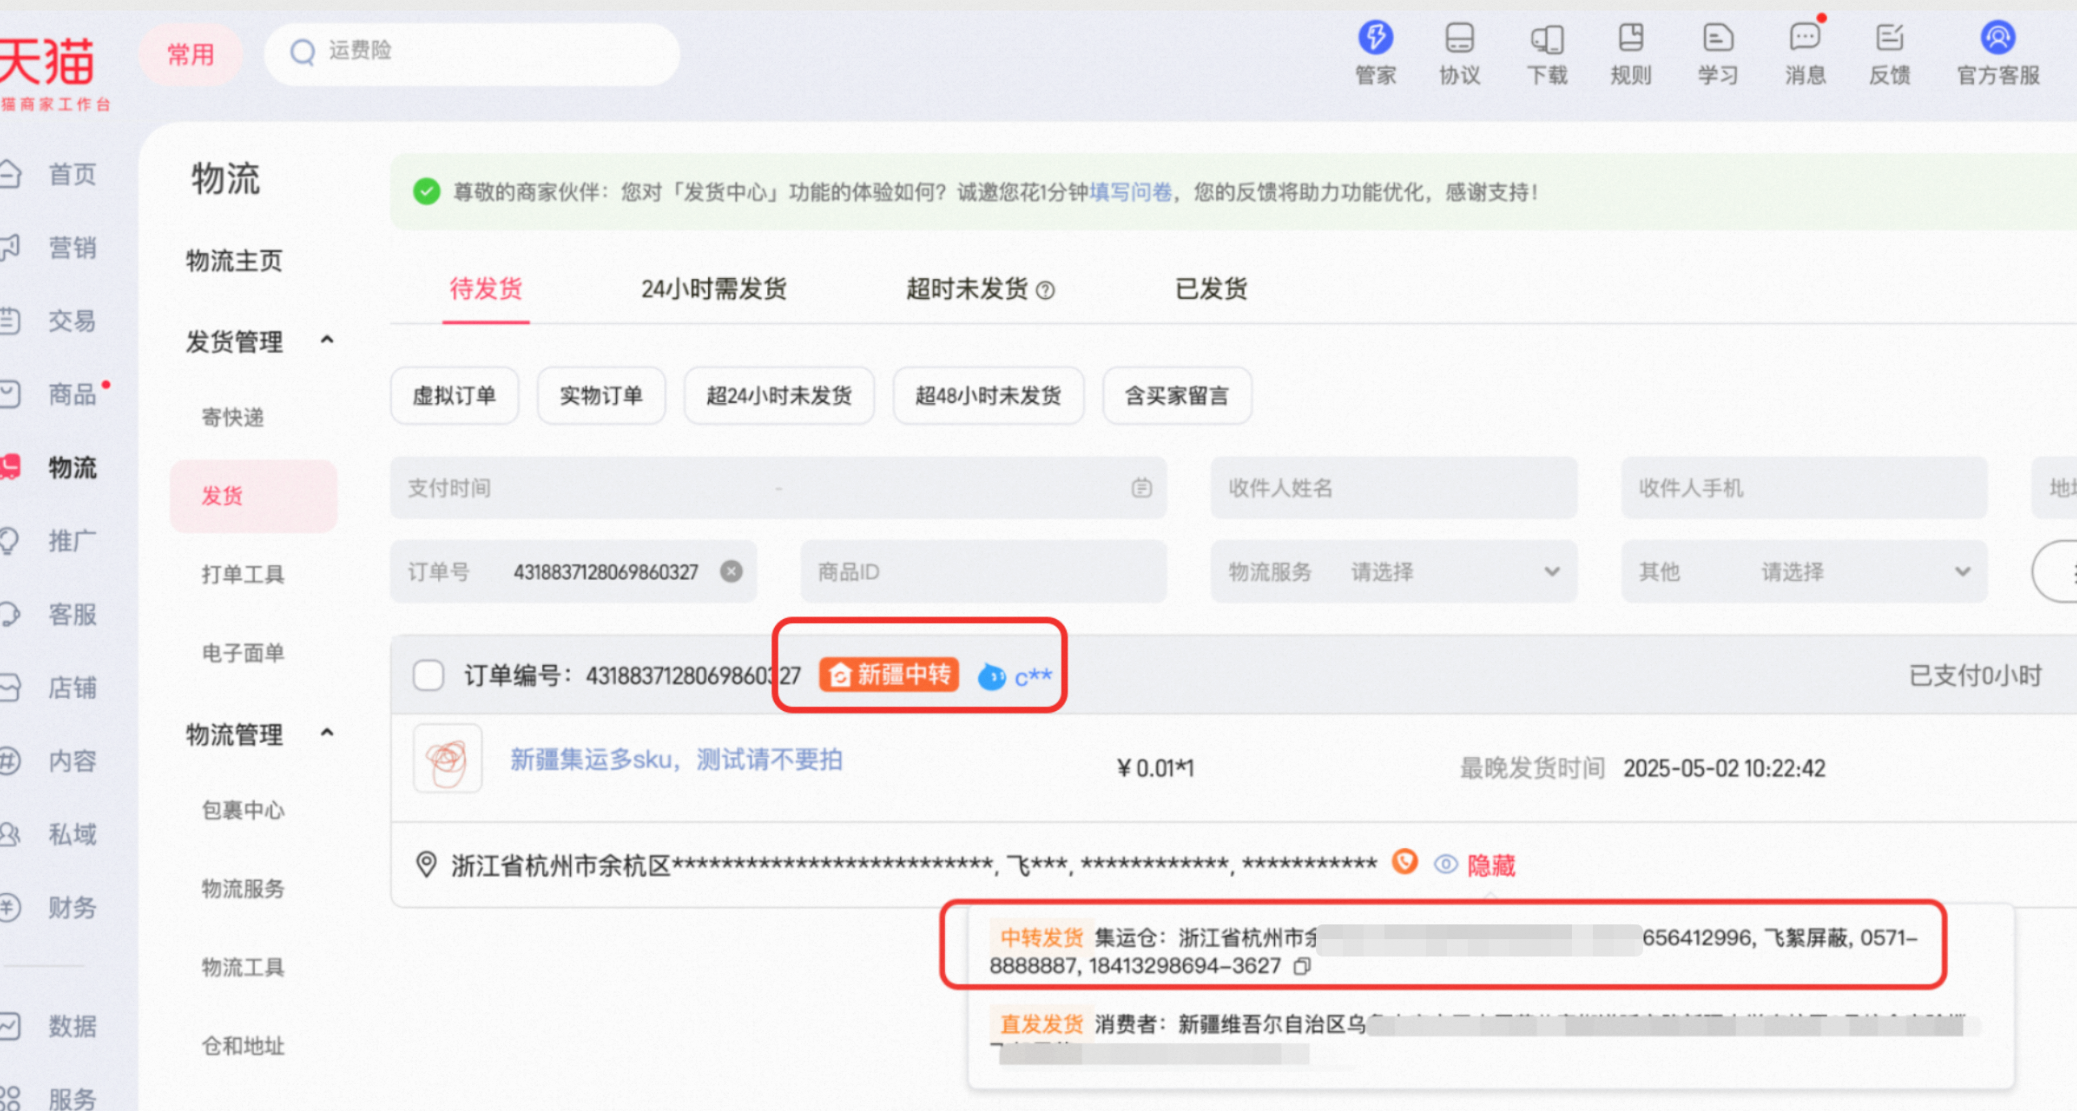Filter by 含买家留言

point(1177,396)
